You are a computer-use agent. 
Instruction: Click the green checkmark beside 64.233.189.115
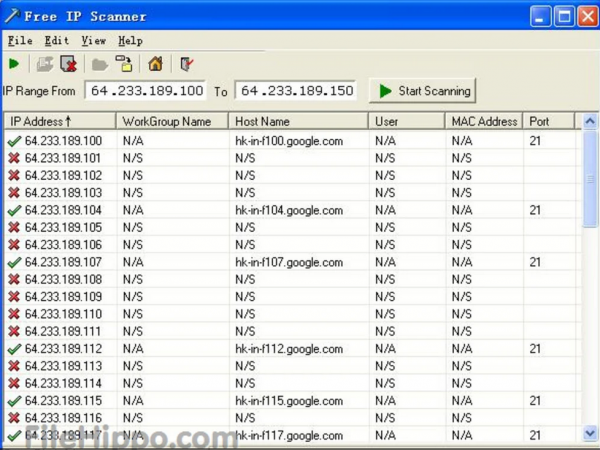click(x=14, y=401)
